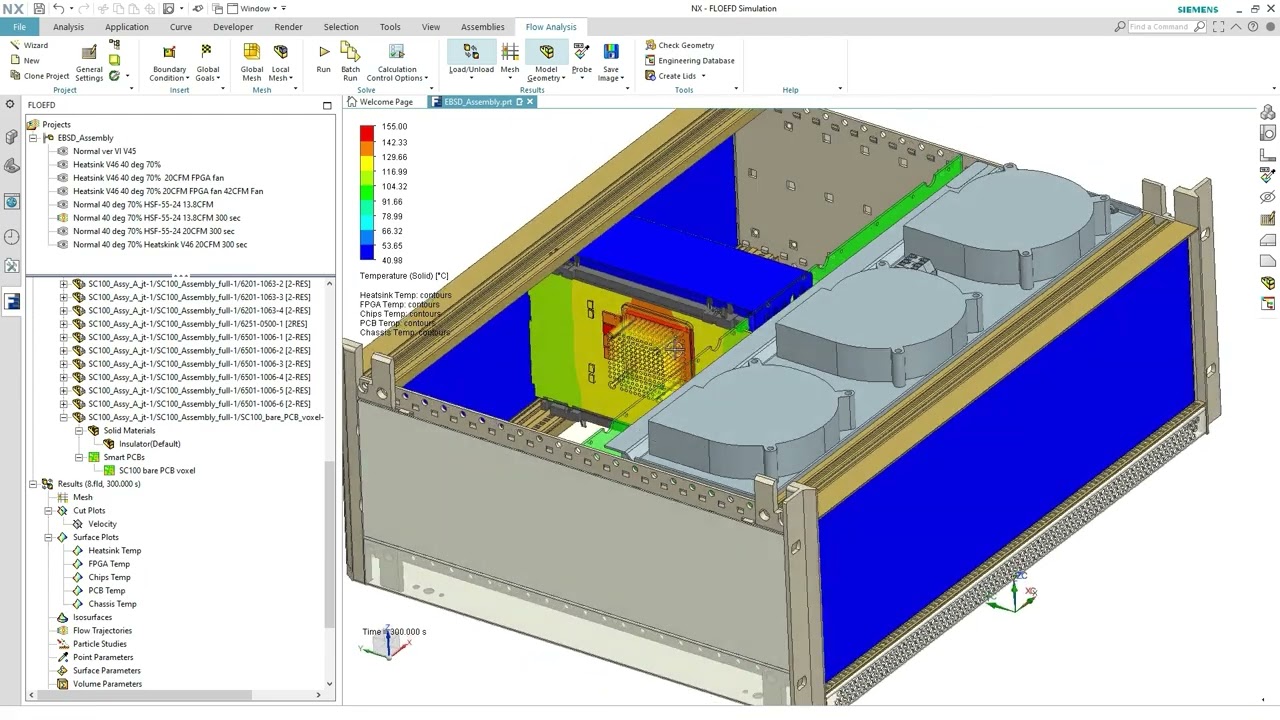Click Clone Project
This screenshot has height=720, width=1280.
point(39,76)
